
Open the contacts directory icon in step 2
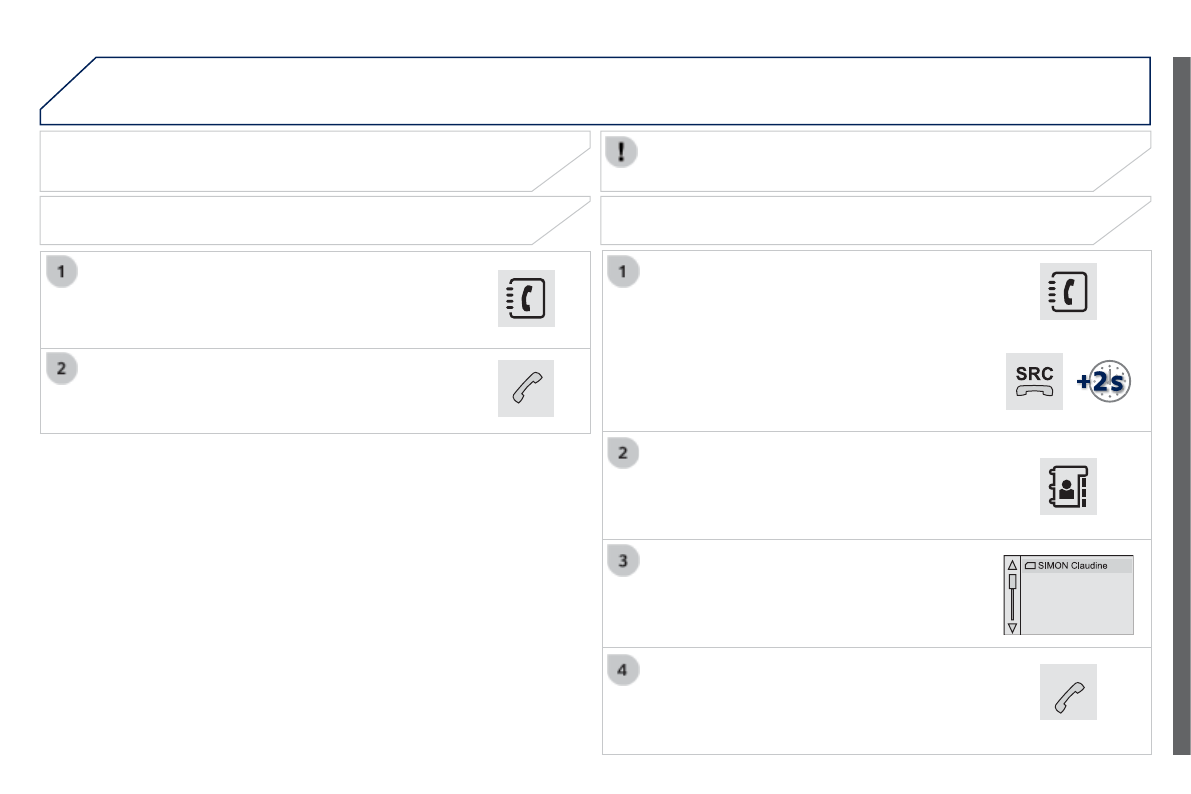(x=1068, y=487)
